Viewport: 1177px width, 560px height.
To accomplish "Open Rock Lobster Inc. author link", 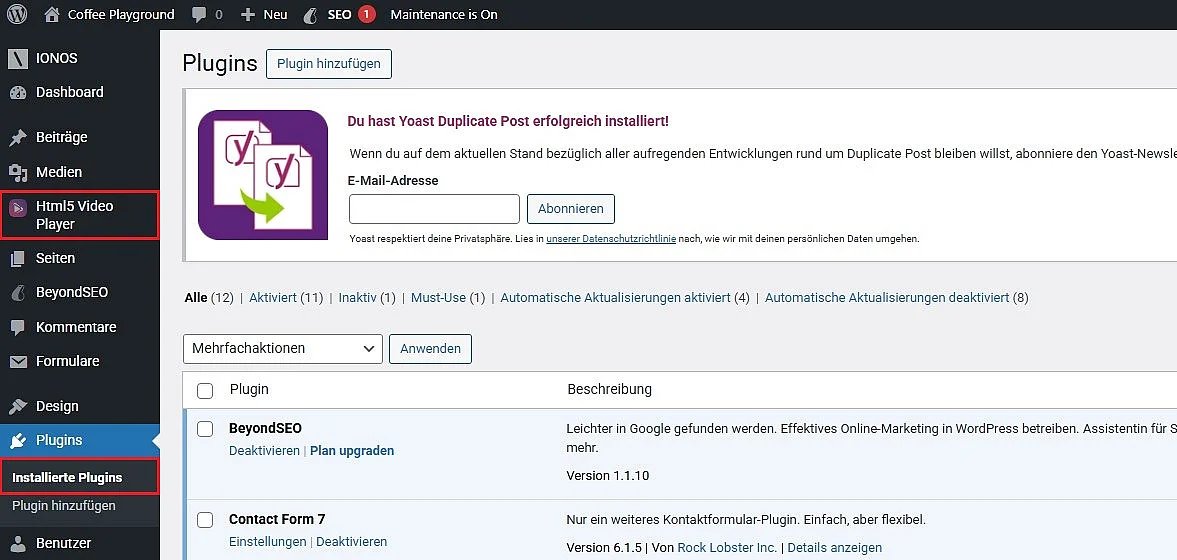I will (x=727, y=547).
